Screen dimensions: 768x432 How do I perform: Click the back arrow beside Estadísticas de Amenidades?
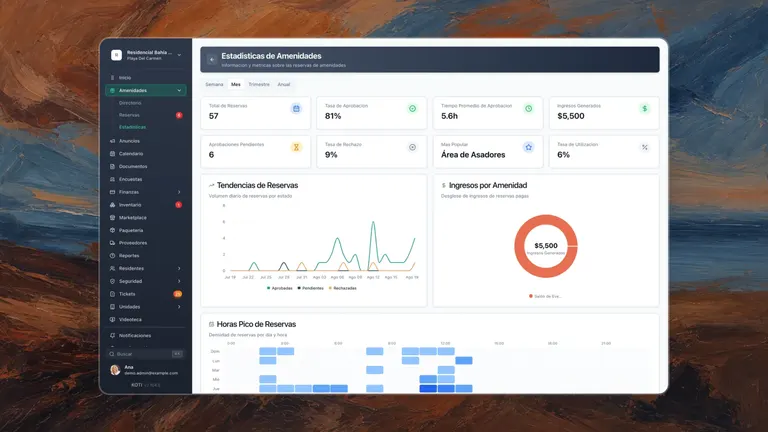pyautogui.click(x=212, y=59)
